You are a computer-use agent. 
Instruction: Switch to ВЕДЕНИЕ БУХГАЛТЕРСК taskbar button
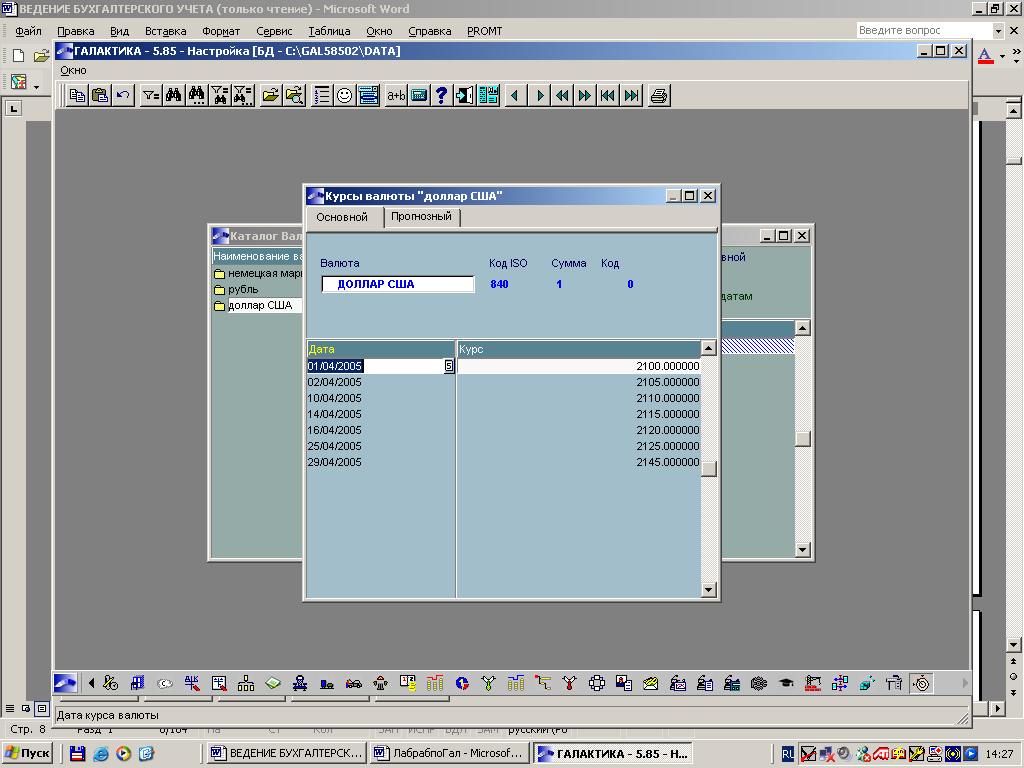(x=287, y=753)
